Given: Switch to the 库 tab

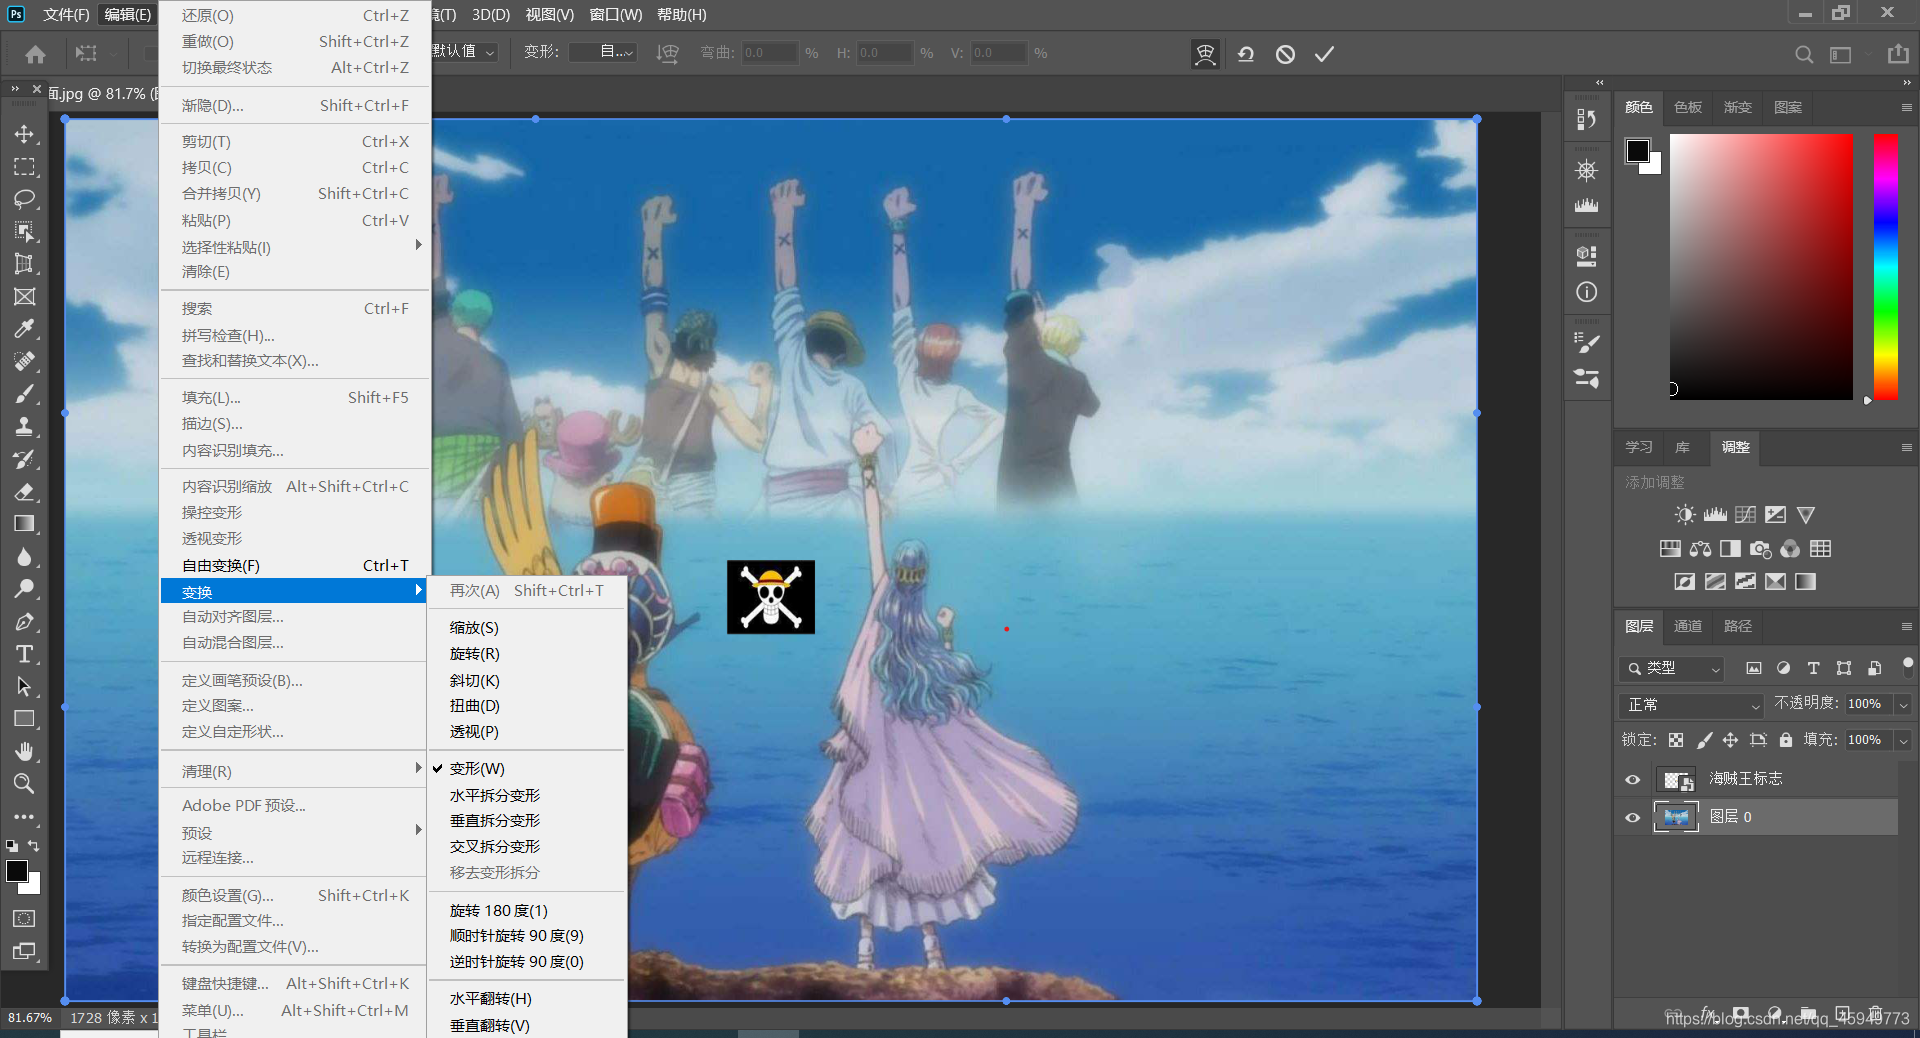Looking at the screenshot, I should tap(1683, 447).
